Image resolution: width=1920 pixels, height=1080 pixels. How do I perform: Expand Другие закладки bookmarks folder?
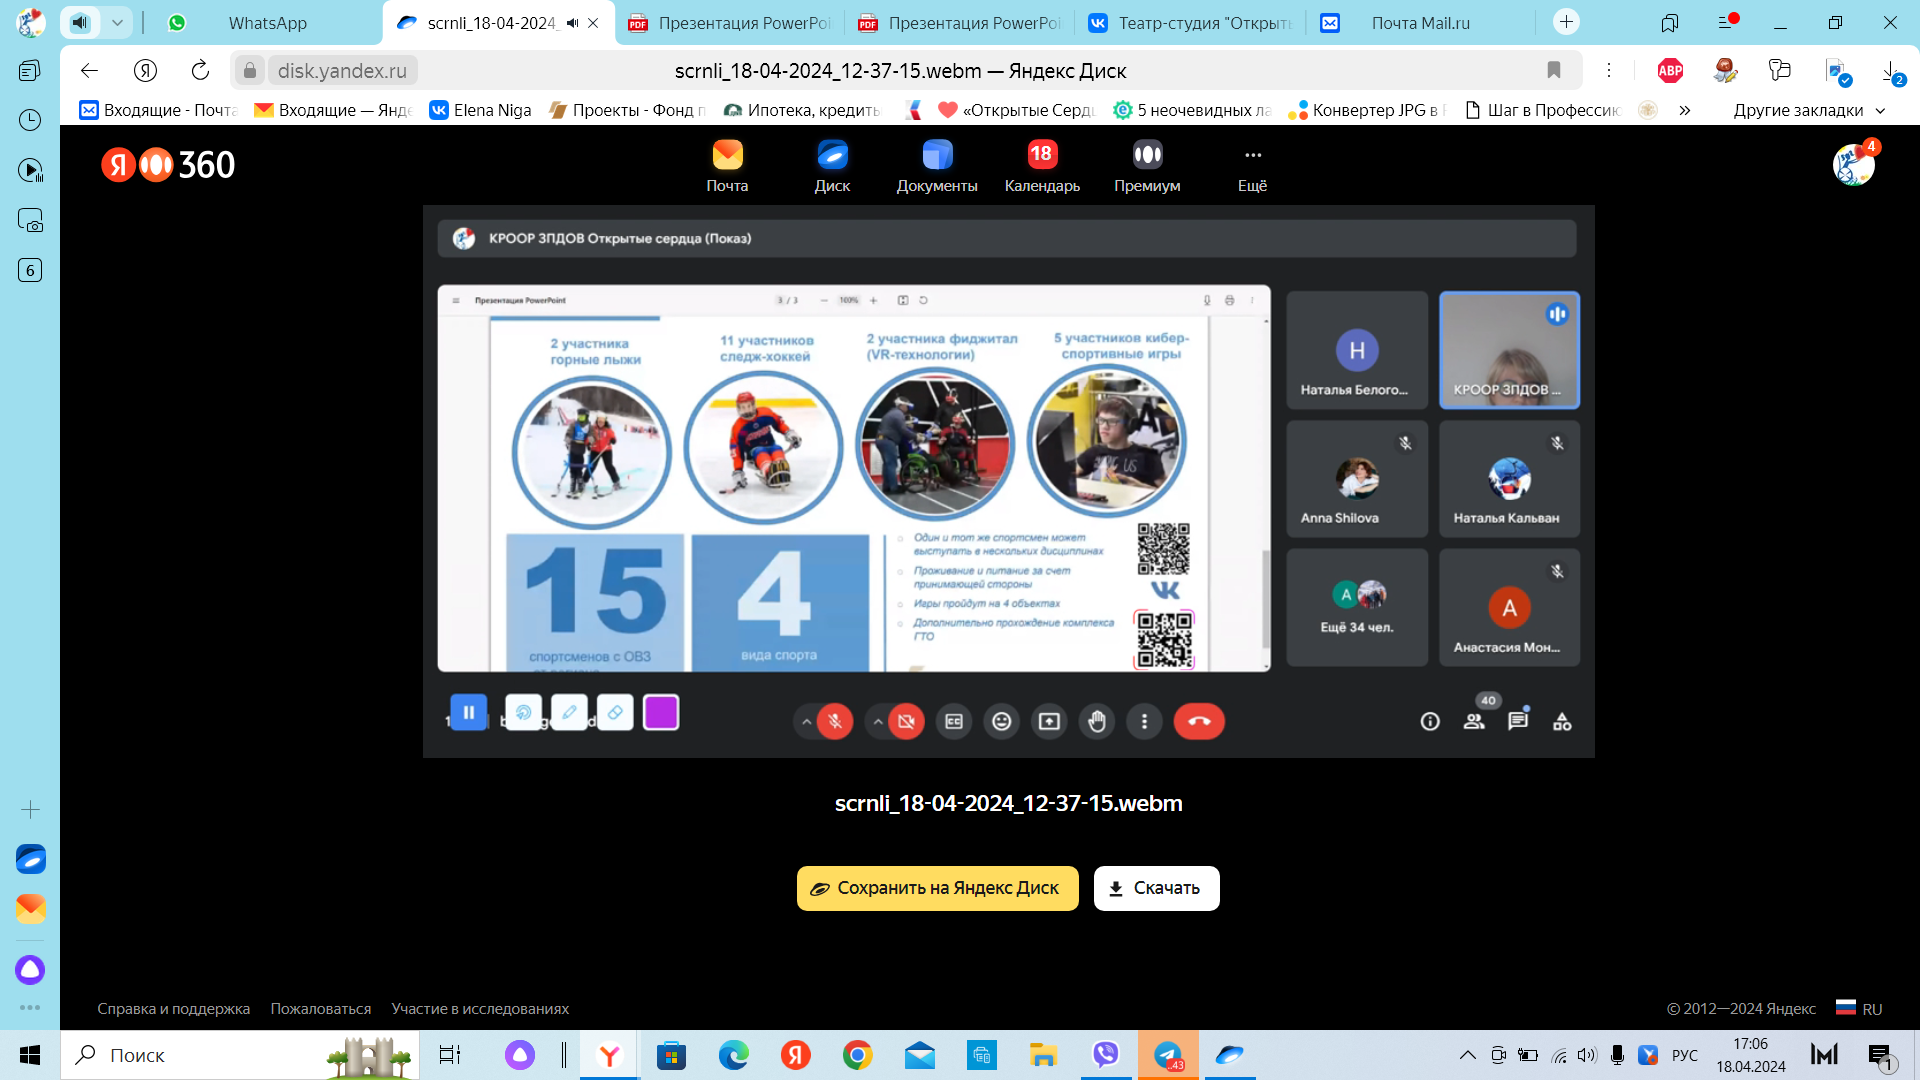pyautogui.click(x=1809, y=110)
